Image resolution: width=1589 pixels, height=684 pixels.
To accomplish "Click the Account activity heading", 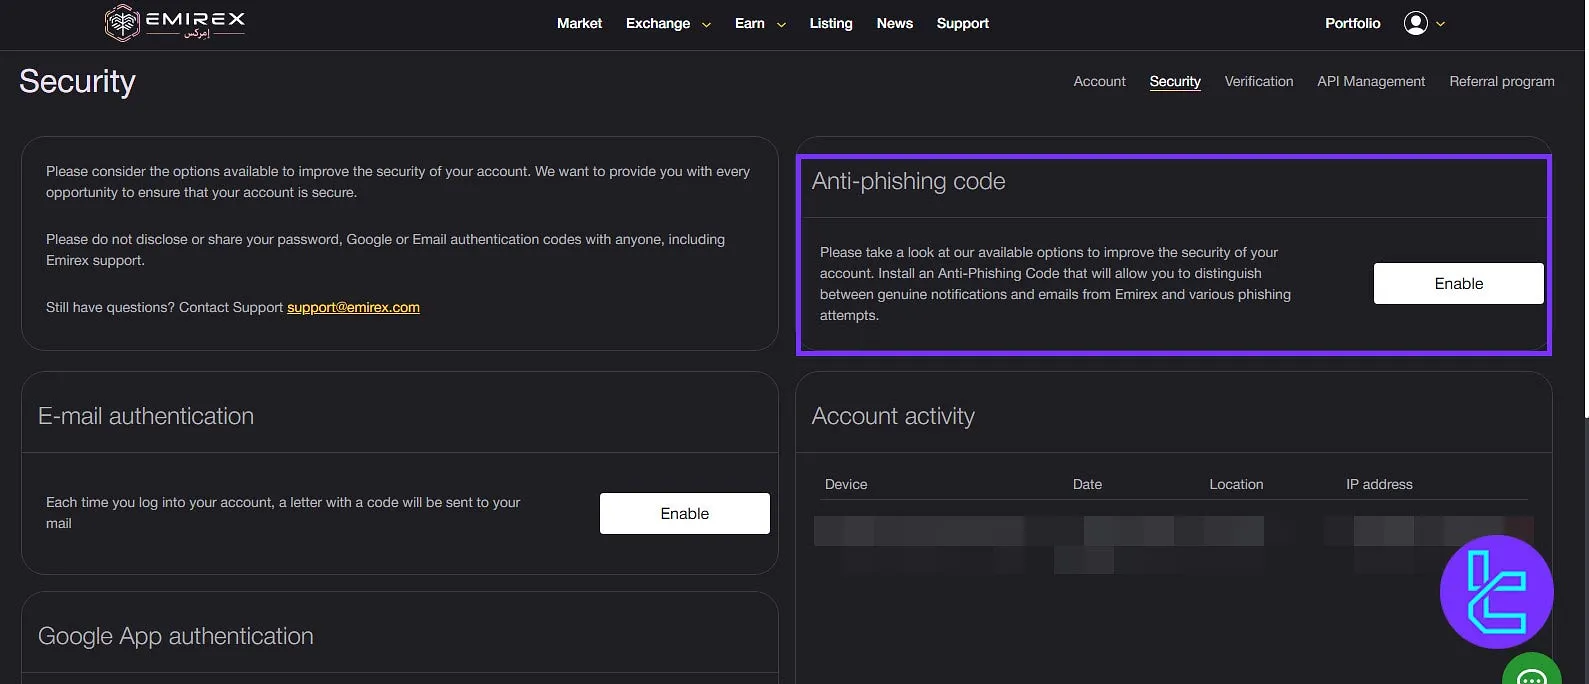I will coord(893,416).
